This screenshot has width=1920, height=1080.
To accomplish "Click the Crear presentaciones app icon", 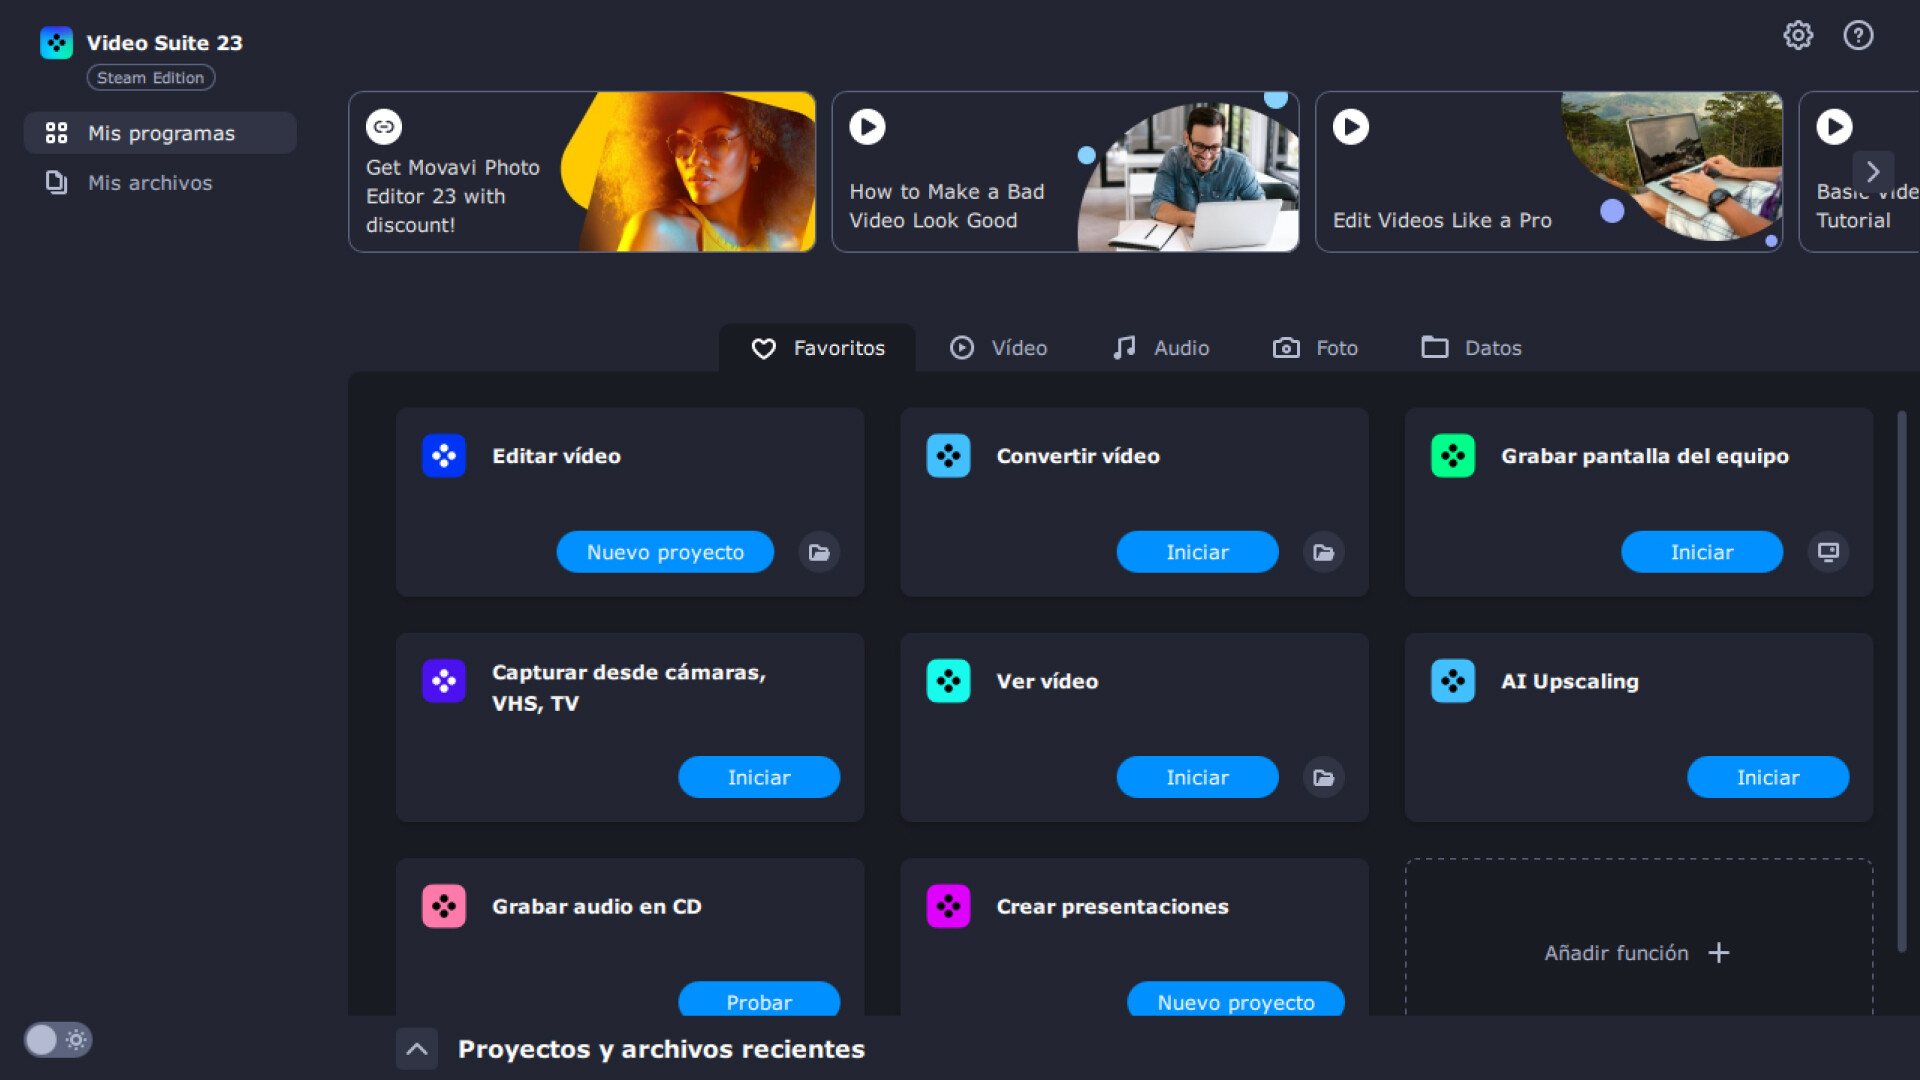I will (948, 906).
